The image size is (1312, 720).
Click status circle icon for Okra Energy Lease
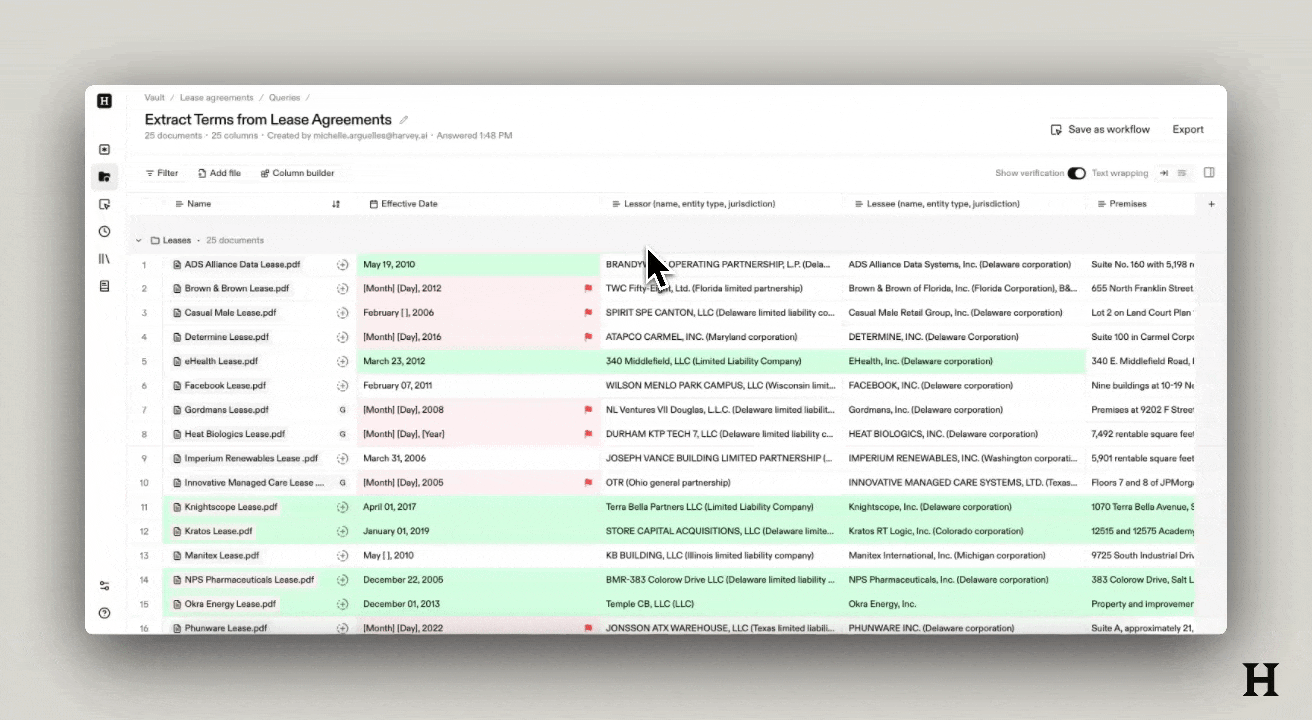[x=342, y=604]
